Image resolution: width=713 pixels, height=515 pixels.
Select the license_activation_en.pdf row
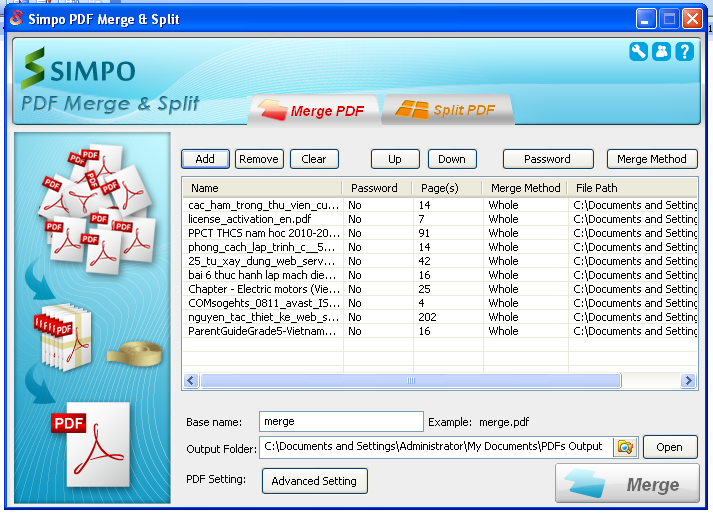click(x=440, y=219)
